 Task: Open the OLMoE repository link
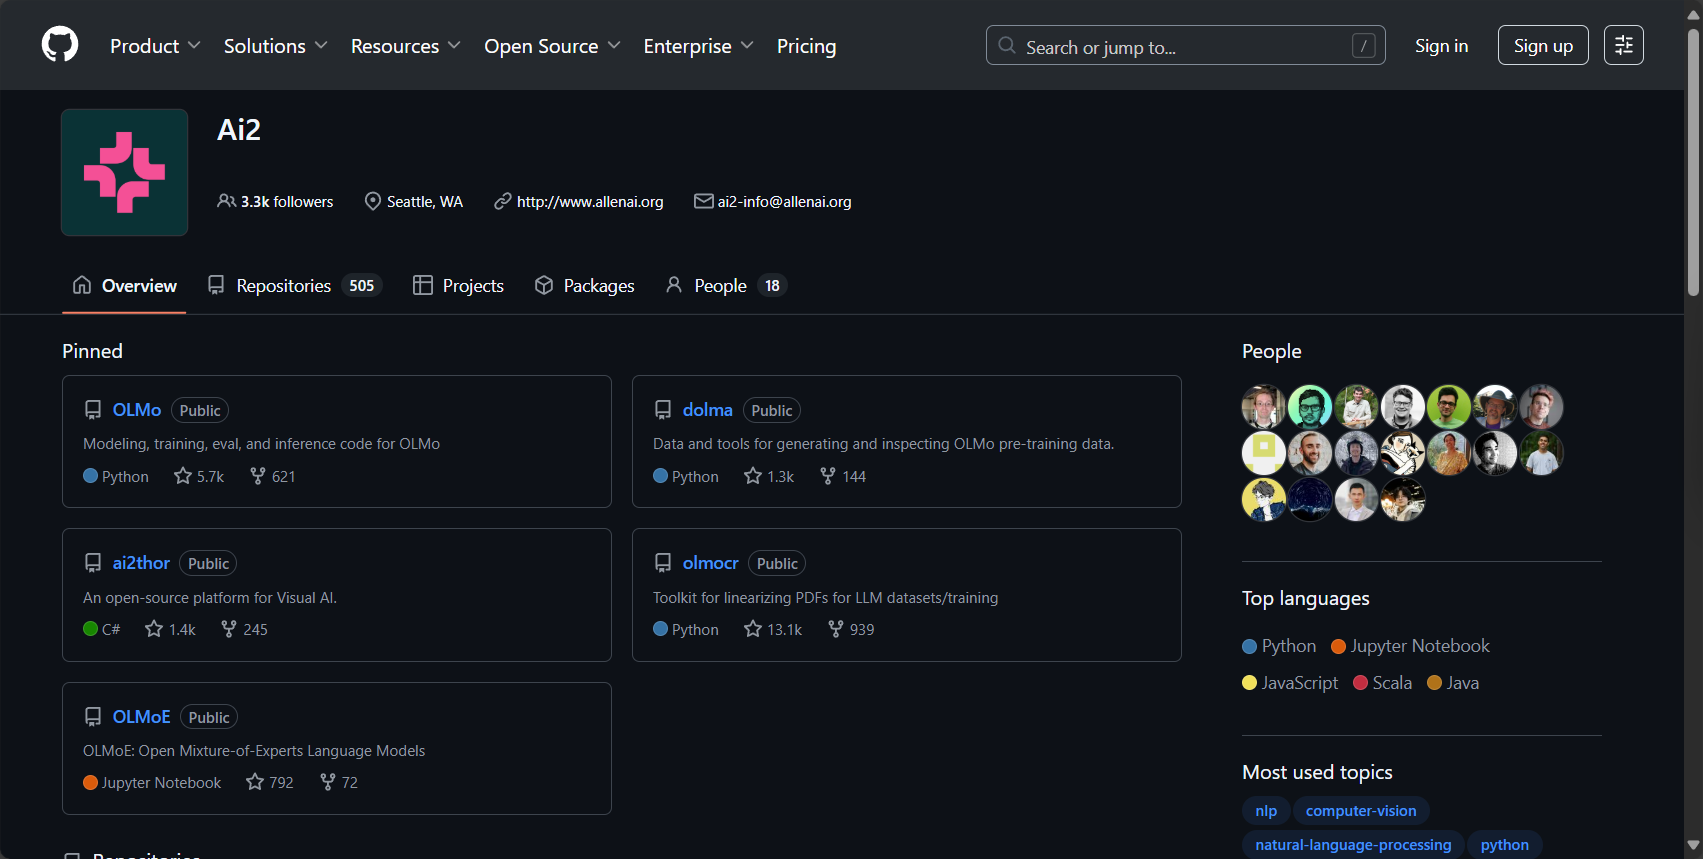pos(142,717)
